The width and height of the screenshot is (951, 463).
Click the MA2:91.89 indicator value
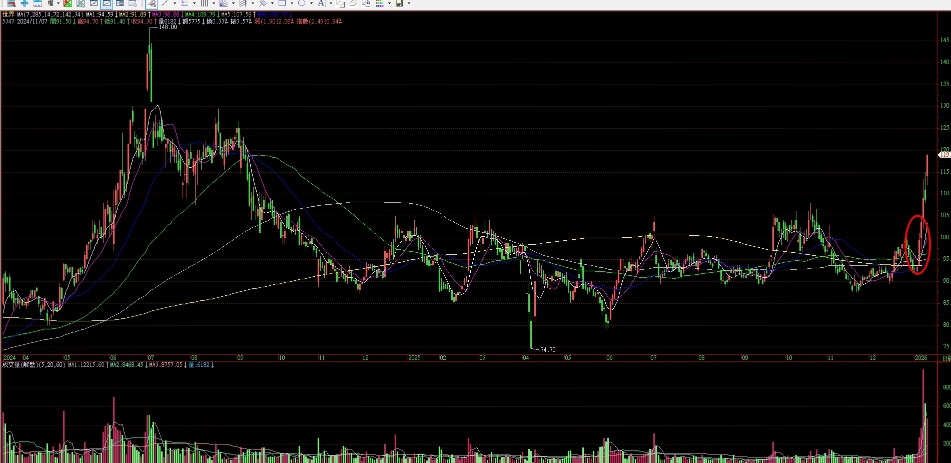(x=133, y=15)
